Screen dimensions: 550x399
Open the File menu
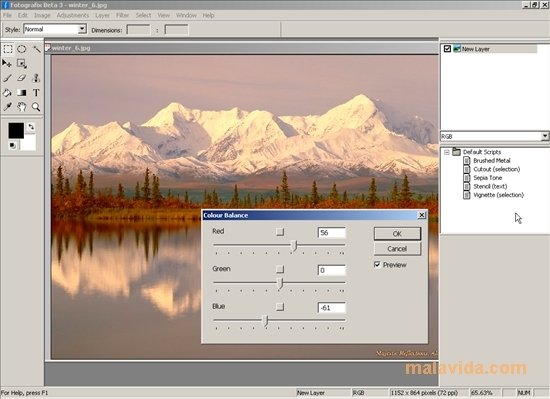point(7,15)
